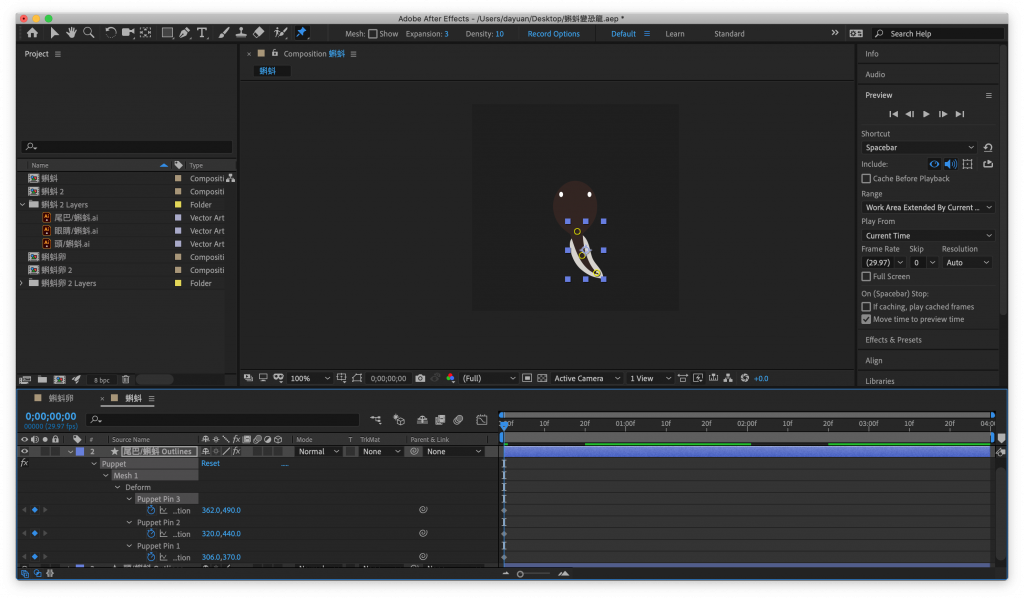Pick the Hand tool
This screenshot has width=1024, height=599.
click(x=72, y=33)
